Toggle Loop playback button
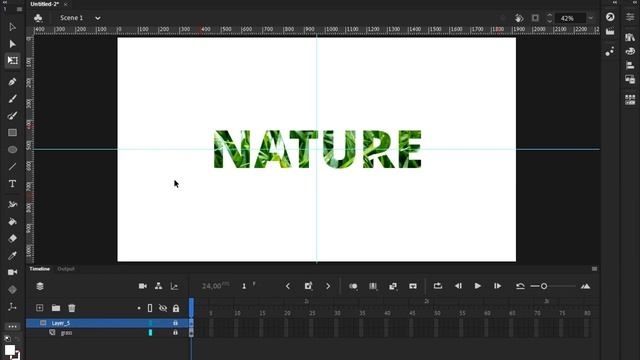The image size is (640, 360). pos(438,286)
